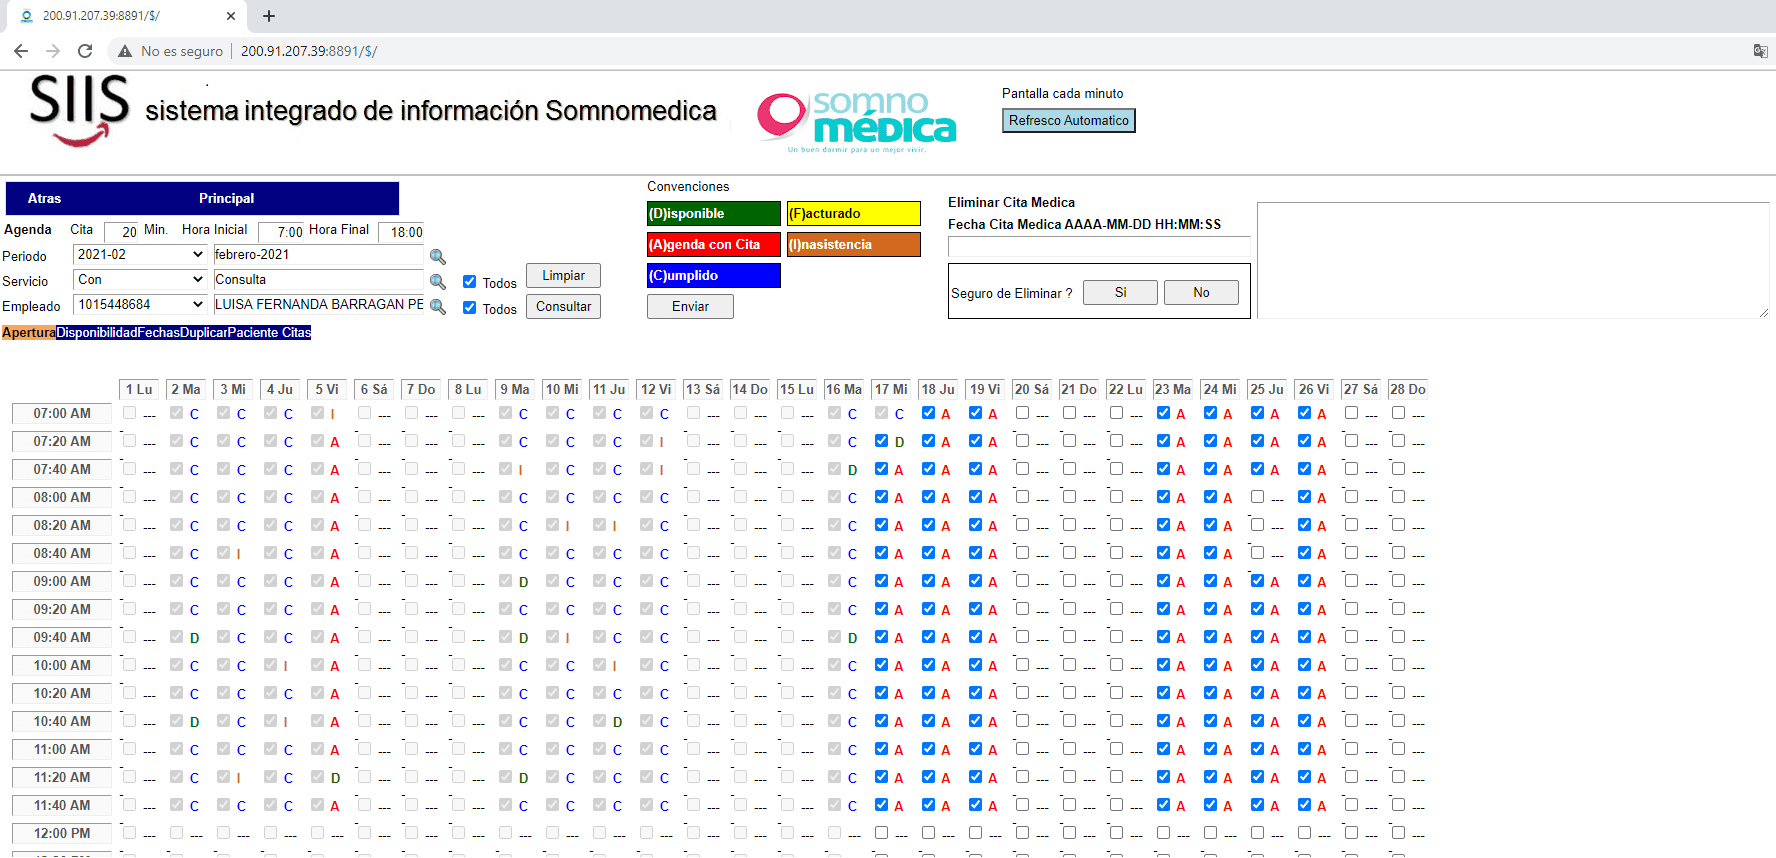Open a new browser tab with plus icon
Screen dimensions: 1776x858
click(x=269, y=16)
